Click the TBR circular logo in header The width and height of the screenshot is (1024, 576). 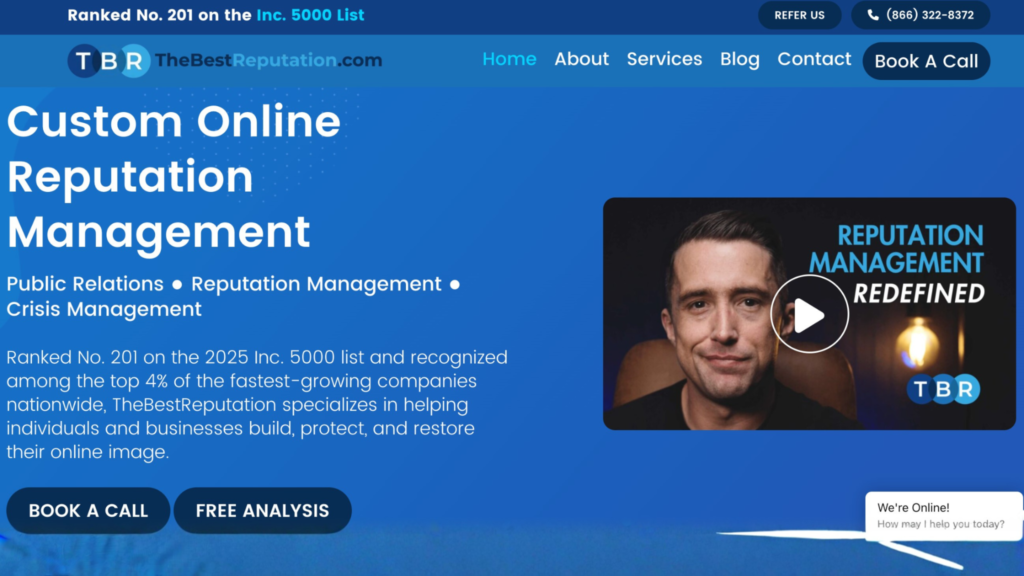[x=109, y=61]
